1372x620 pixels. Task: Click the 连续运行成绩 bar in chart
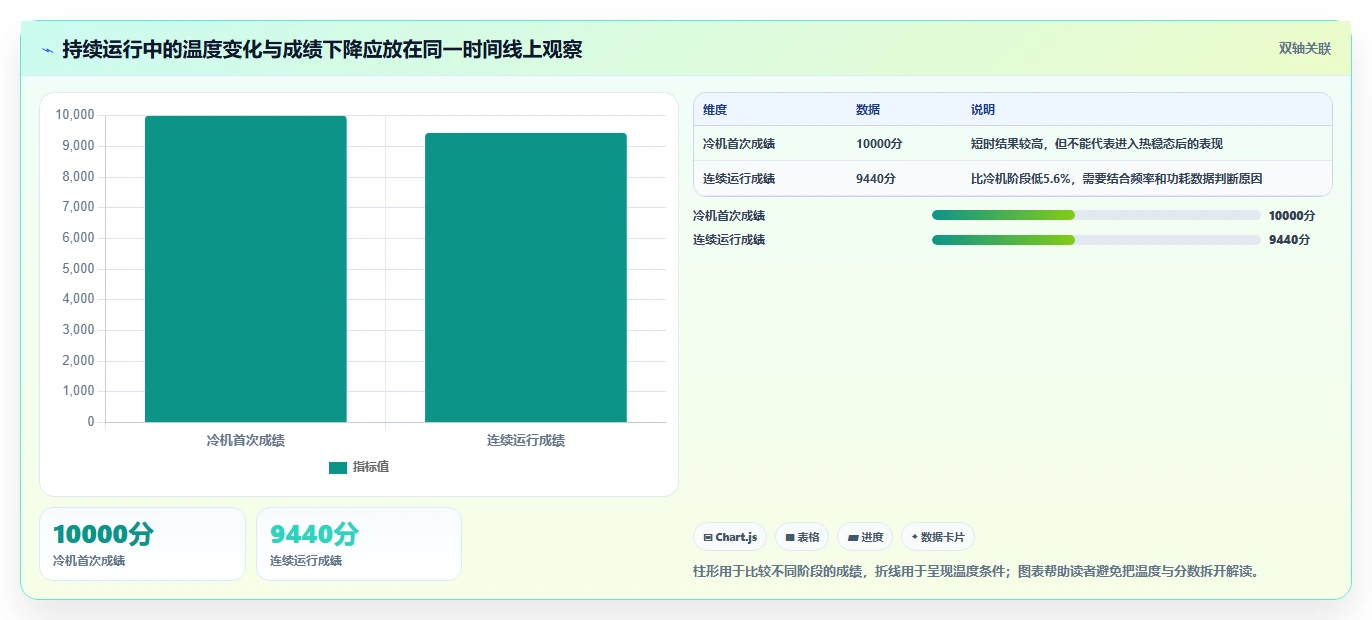coord(526,278)
